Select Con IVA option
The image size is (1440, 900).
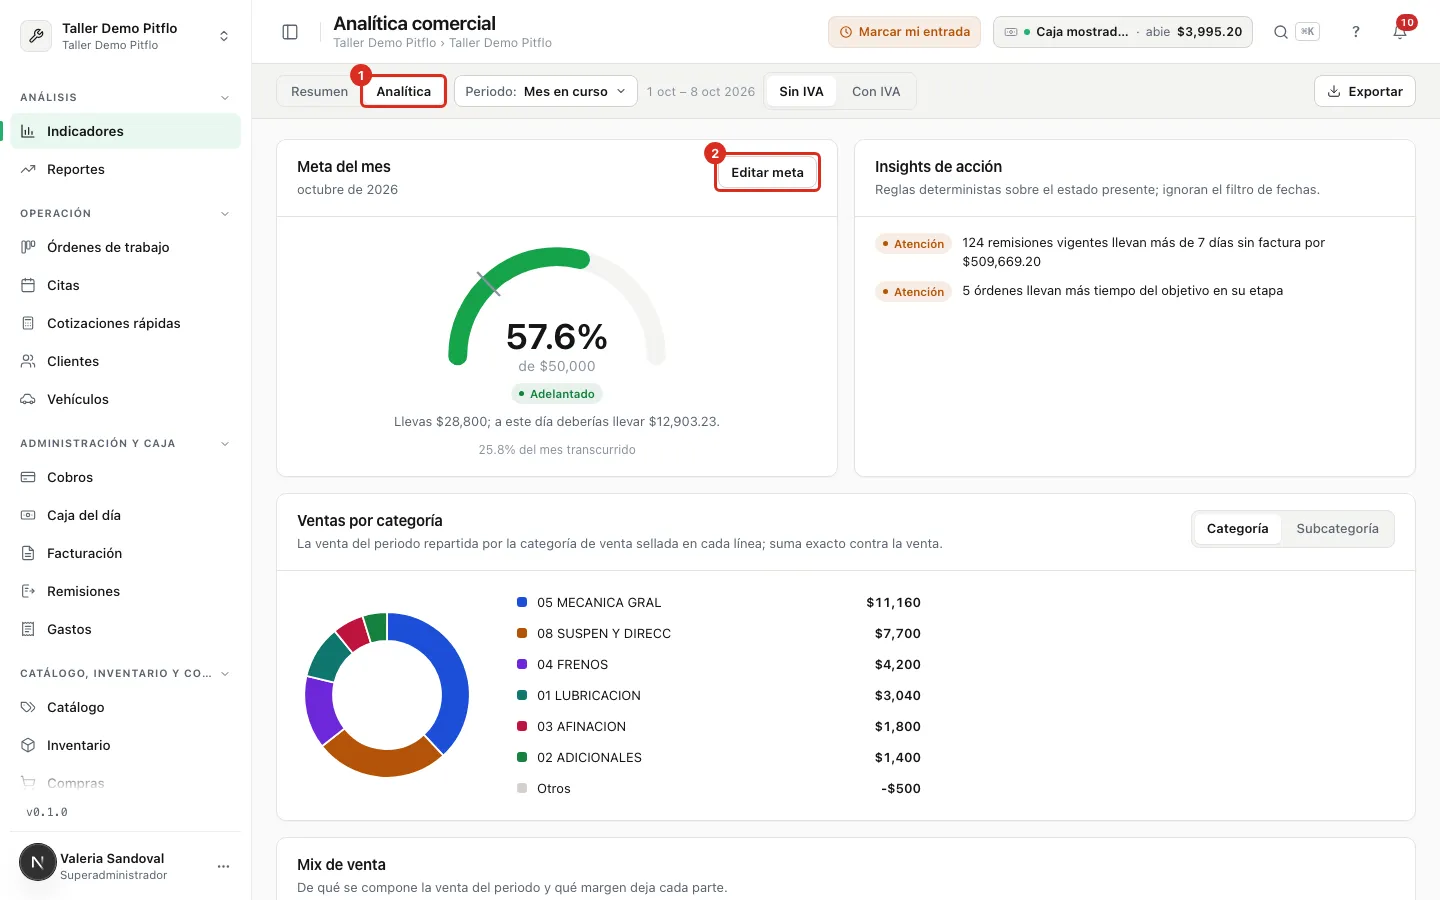point(876,91)
